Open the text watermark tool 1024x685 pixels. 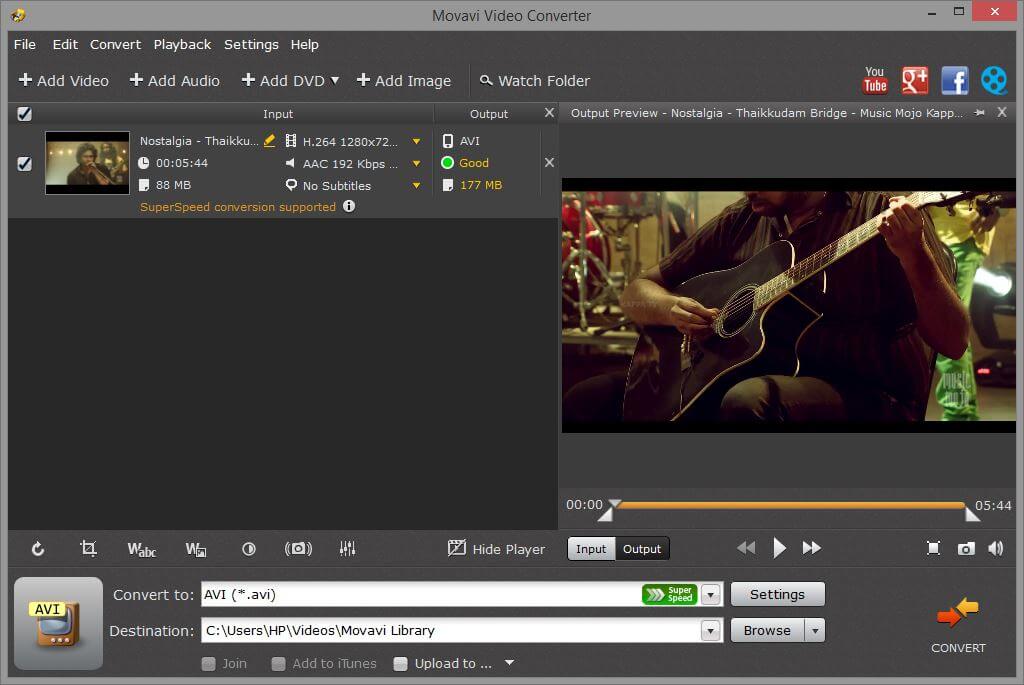tap(142, 549)
